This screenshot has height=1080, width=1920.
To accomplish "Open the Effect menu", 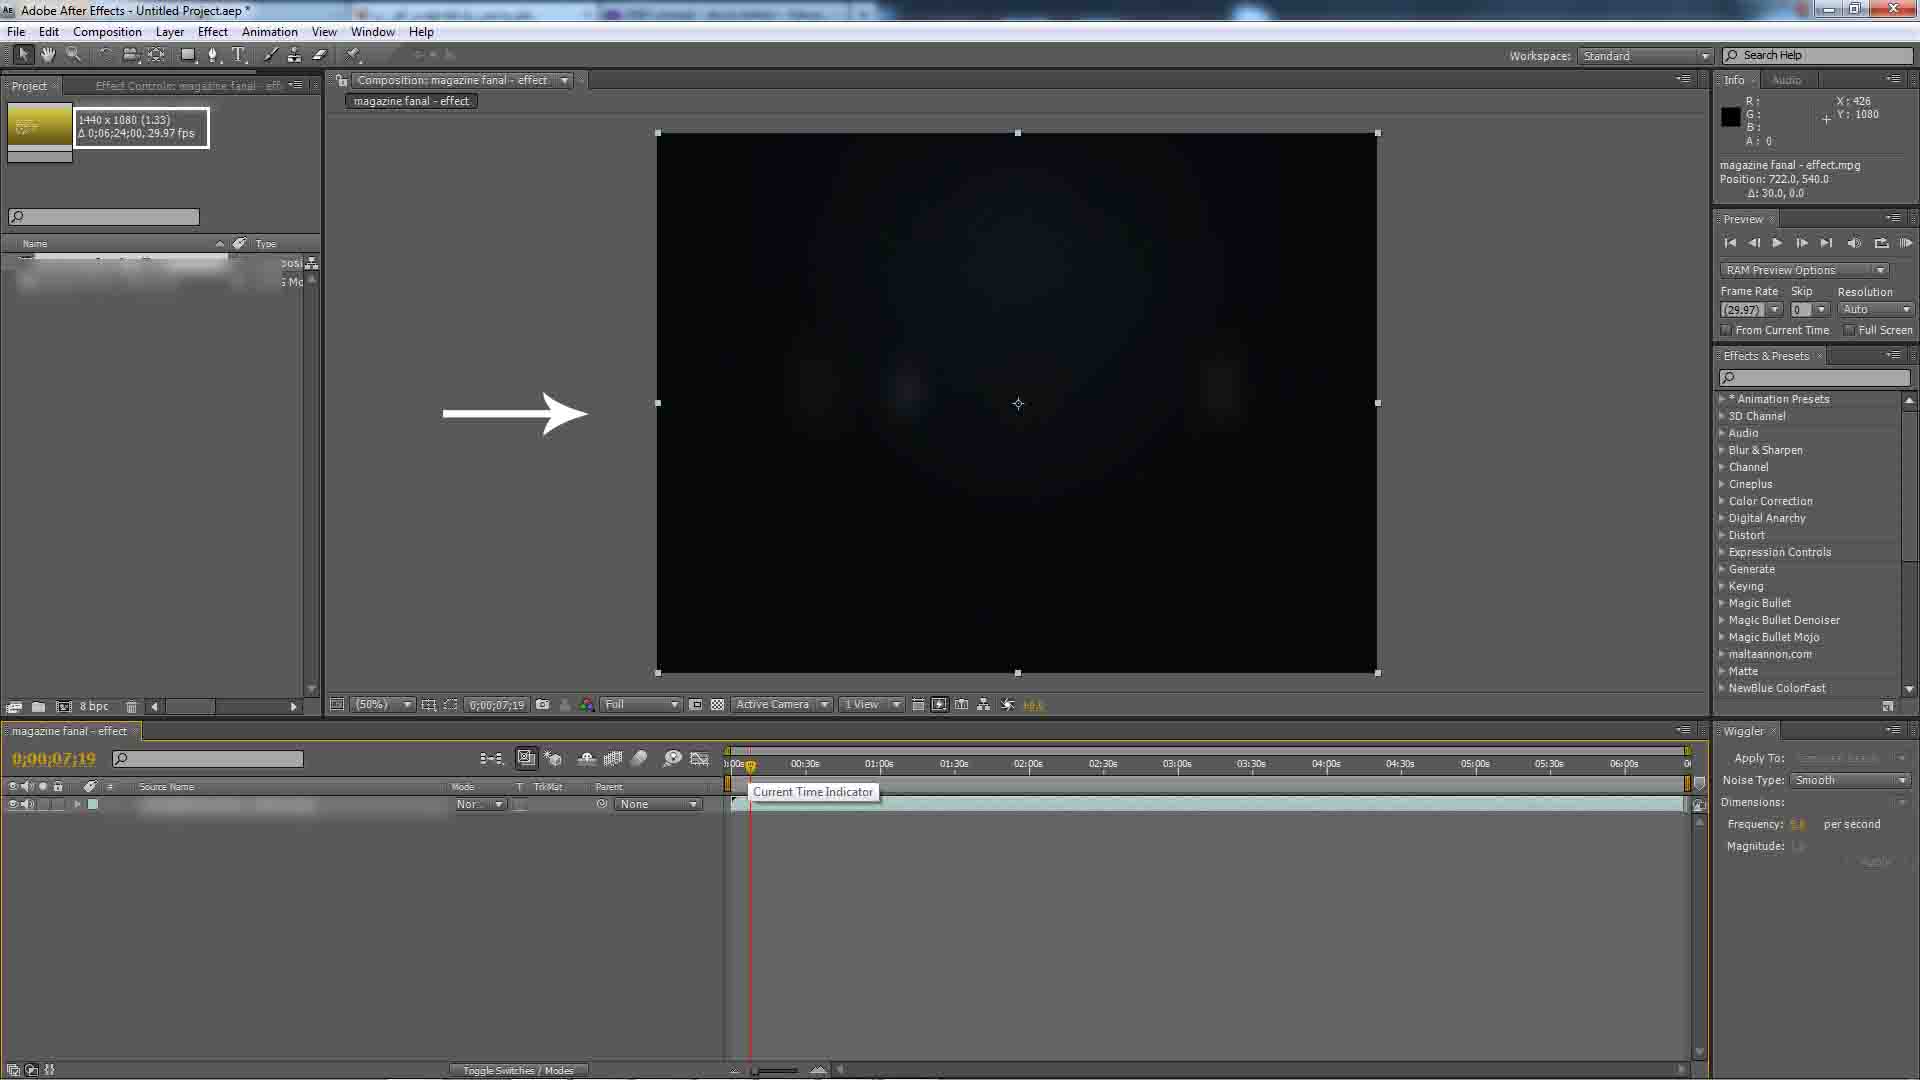I will coord(211,30).
